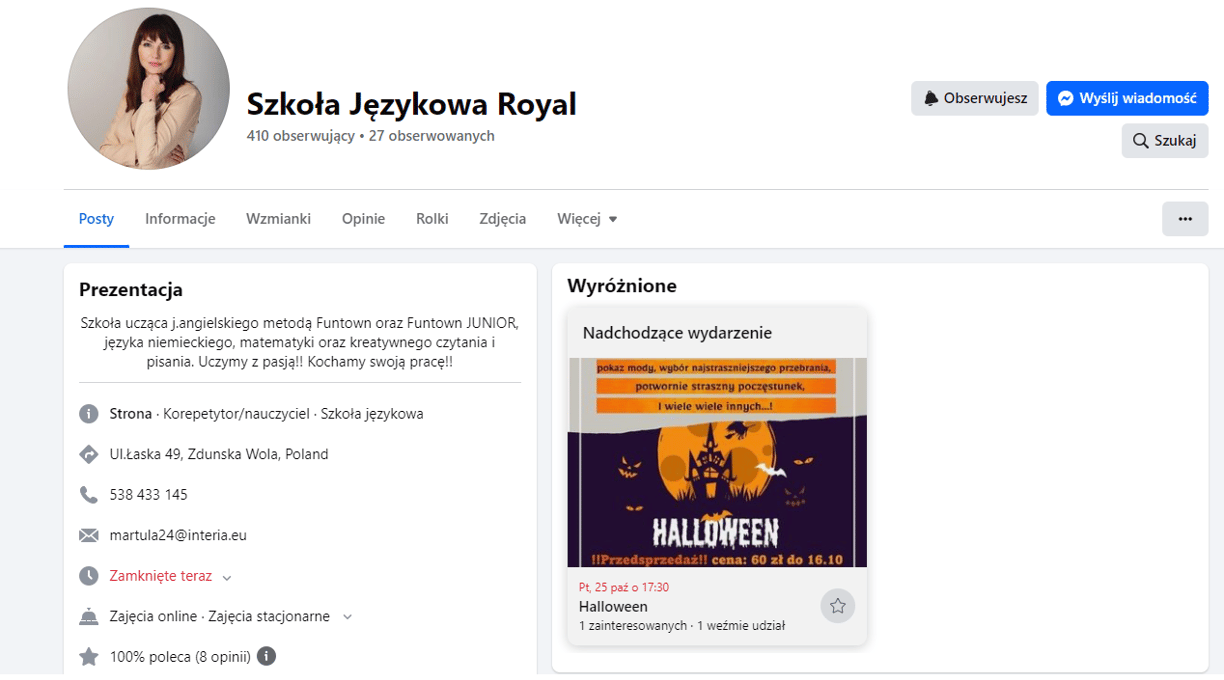View the Zdjęcia tab
The width and height of the screenshot is (1224, 680).
(x=503, y=219)
